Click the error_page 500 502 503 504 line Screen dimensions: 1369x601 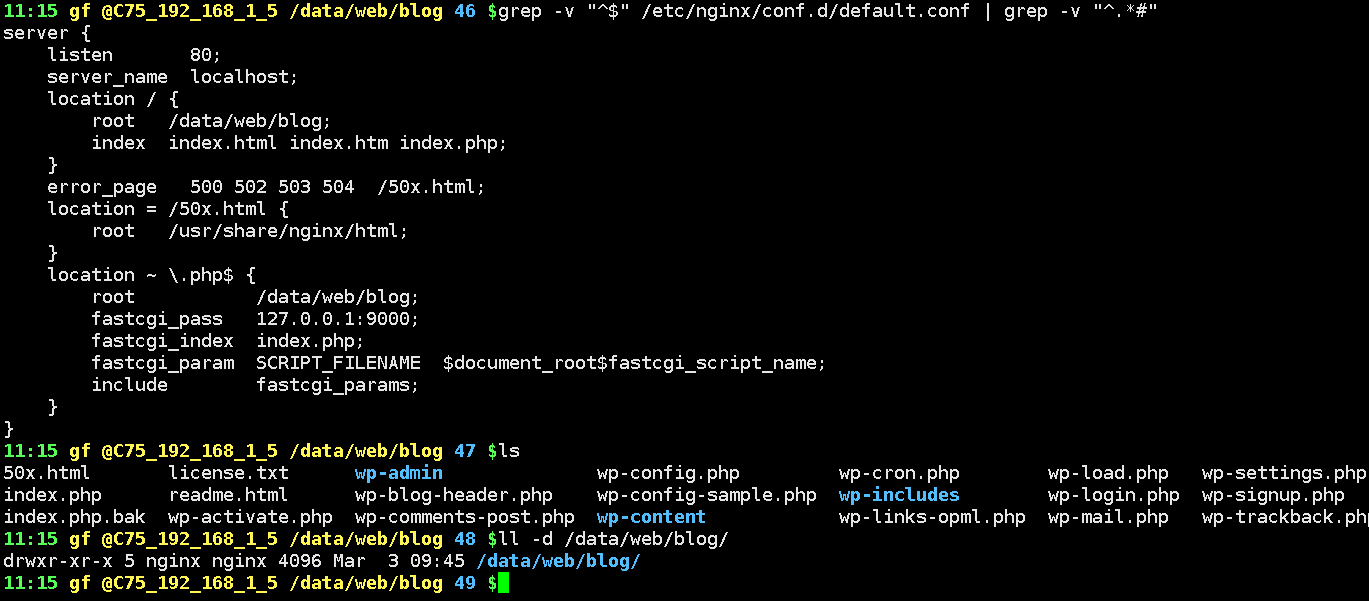point(266,187)
